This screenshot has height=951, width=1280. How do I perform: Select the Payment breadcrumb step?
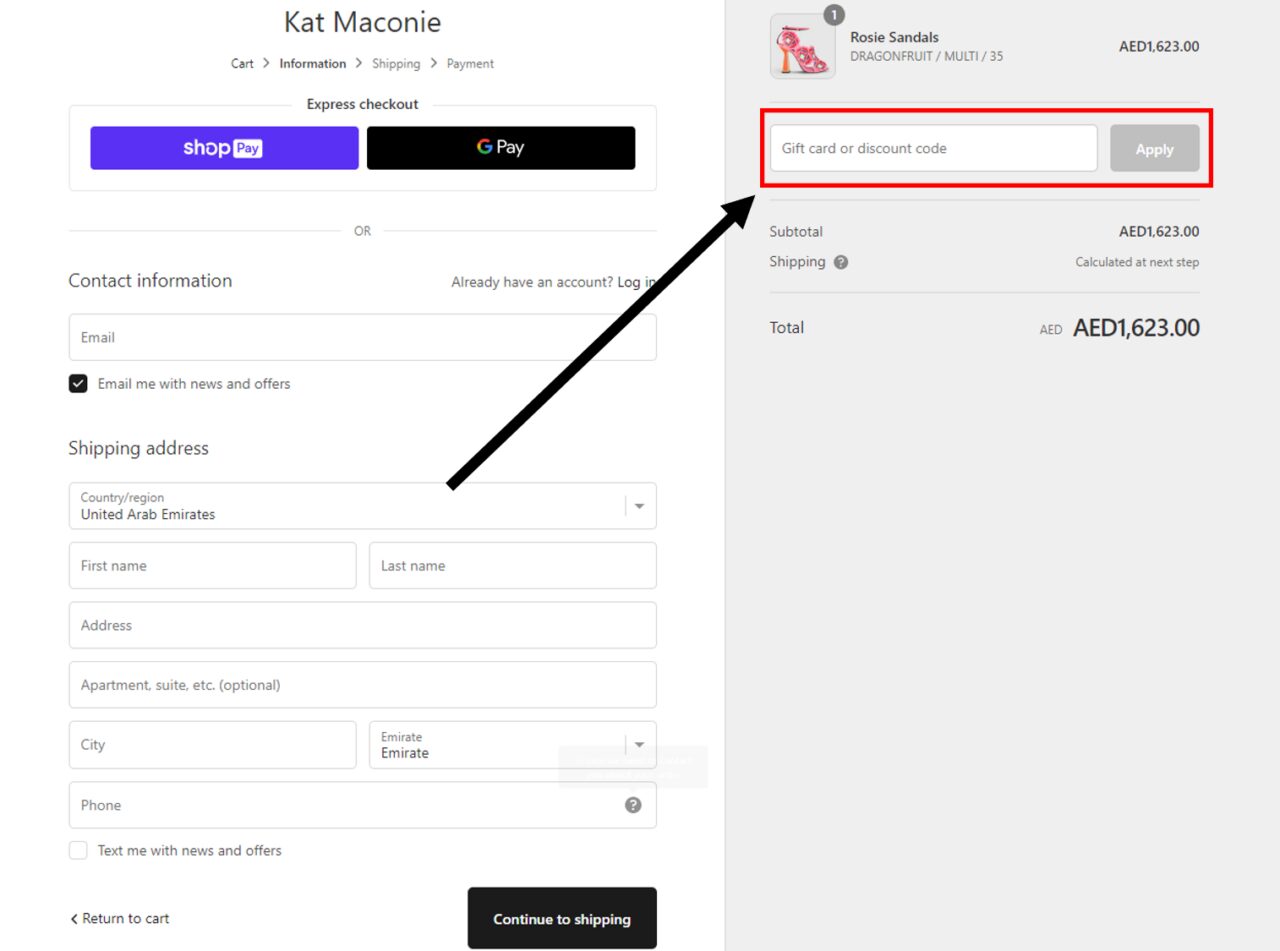pyautogui.click(x=470, y=64)
